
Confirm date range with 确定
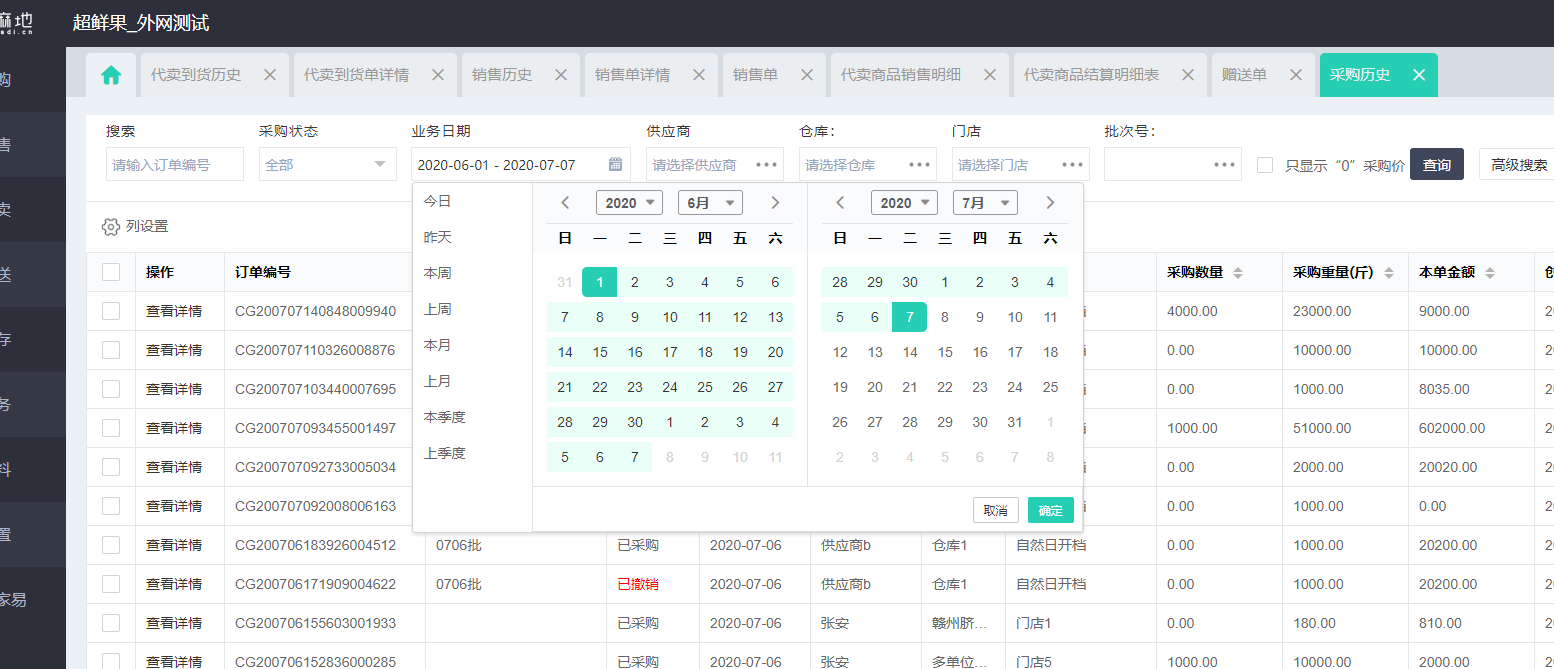point(1051,510)
